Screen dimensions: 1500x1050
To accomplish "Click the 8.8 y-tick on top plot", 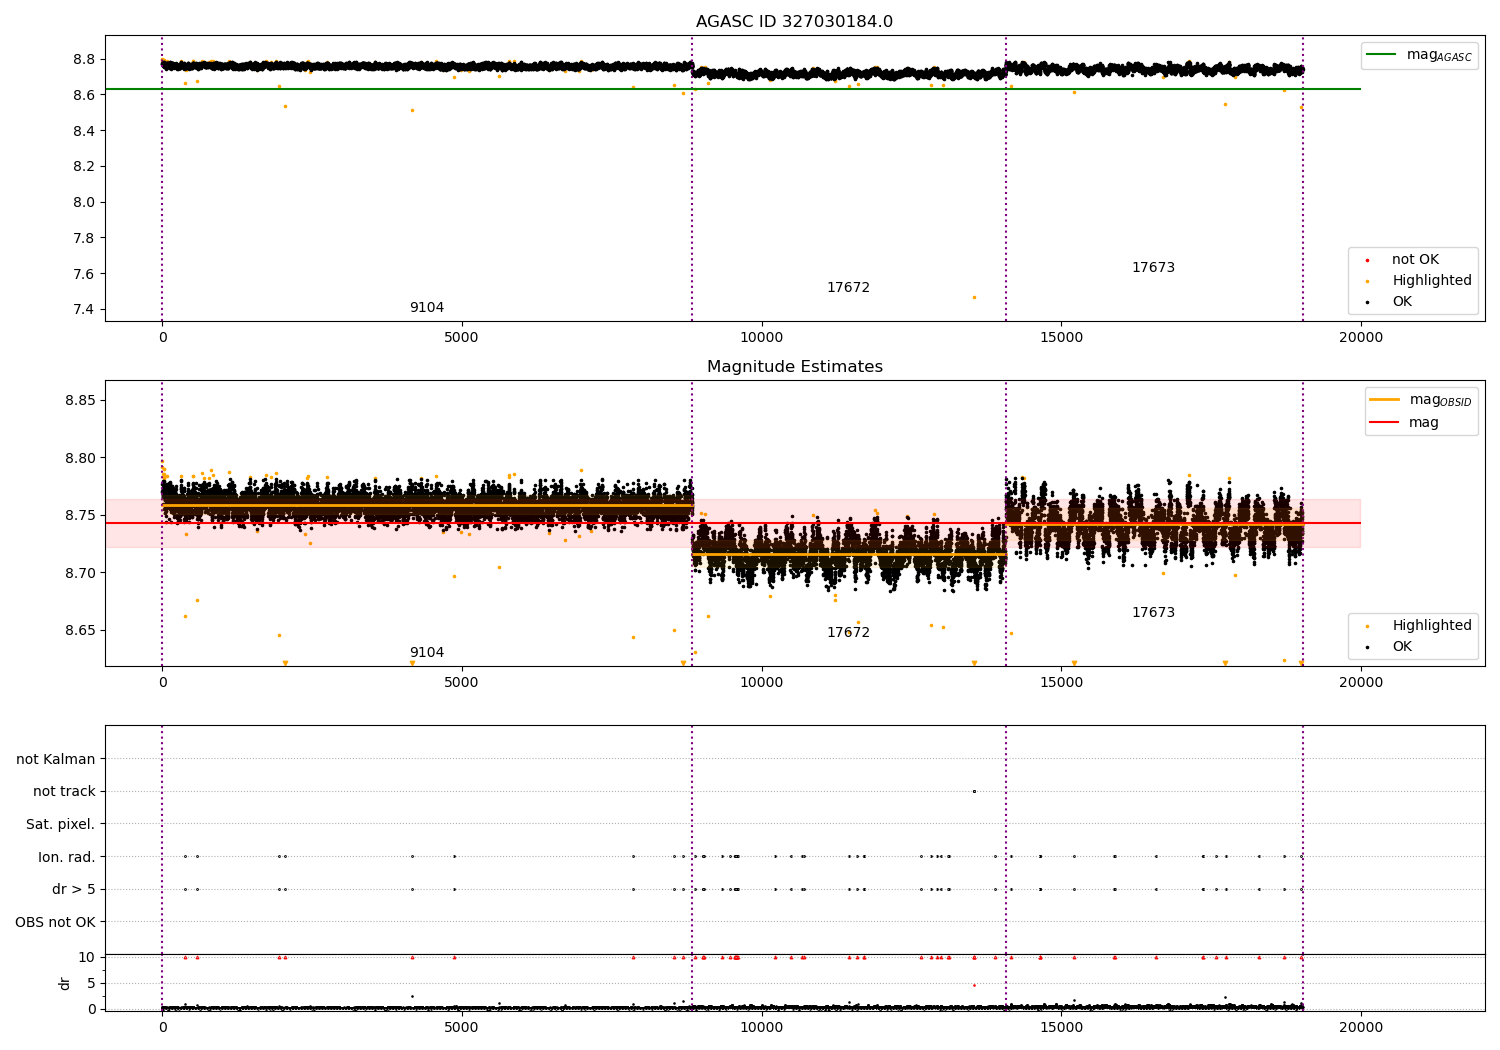I will pos(84,60).
